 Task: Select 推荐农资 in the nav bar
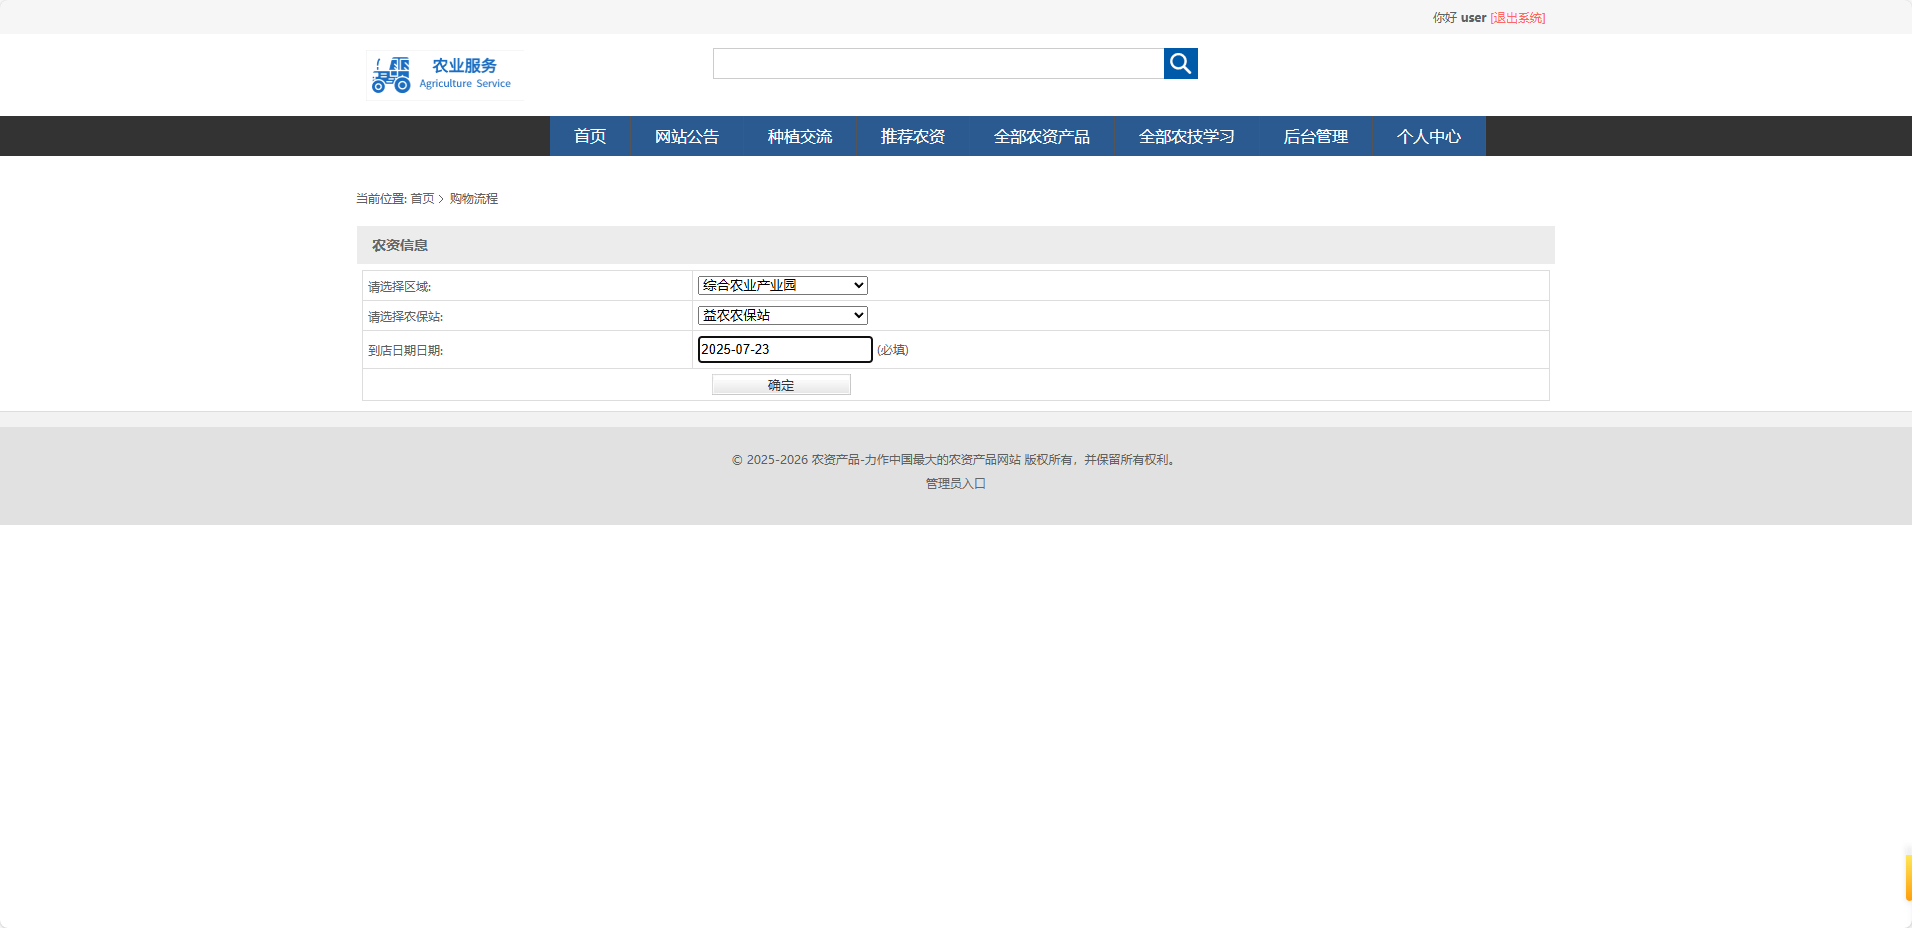913,136
